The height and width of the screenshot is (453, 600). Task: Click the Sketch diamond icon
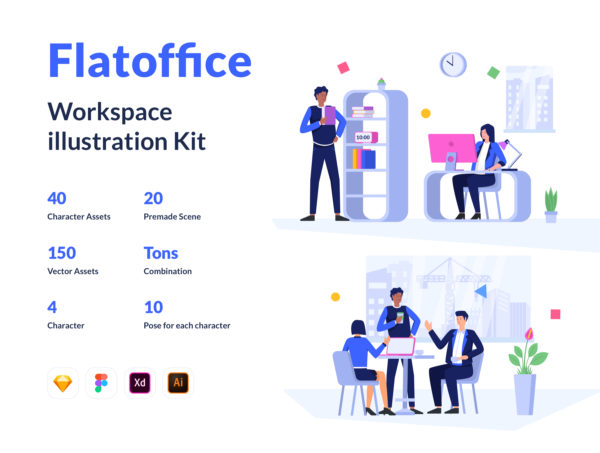(x=62, y=383)
